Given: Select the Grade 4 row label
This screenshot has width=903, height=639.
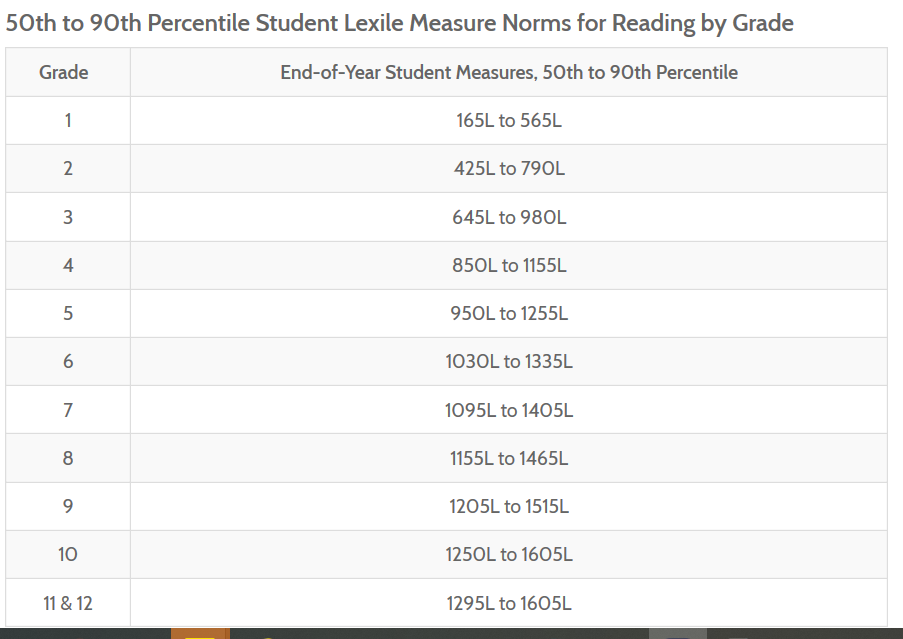Looking at the screenshot, I should [x=68, y=265].
